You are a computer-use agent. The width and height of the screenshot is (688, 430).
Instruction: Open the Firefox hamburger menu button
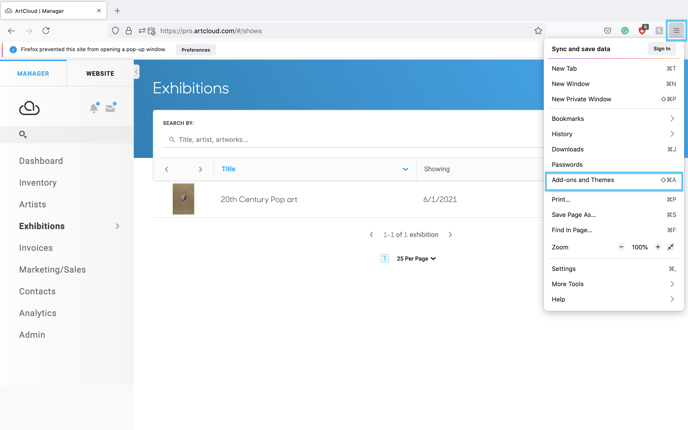676,31
